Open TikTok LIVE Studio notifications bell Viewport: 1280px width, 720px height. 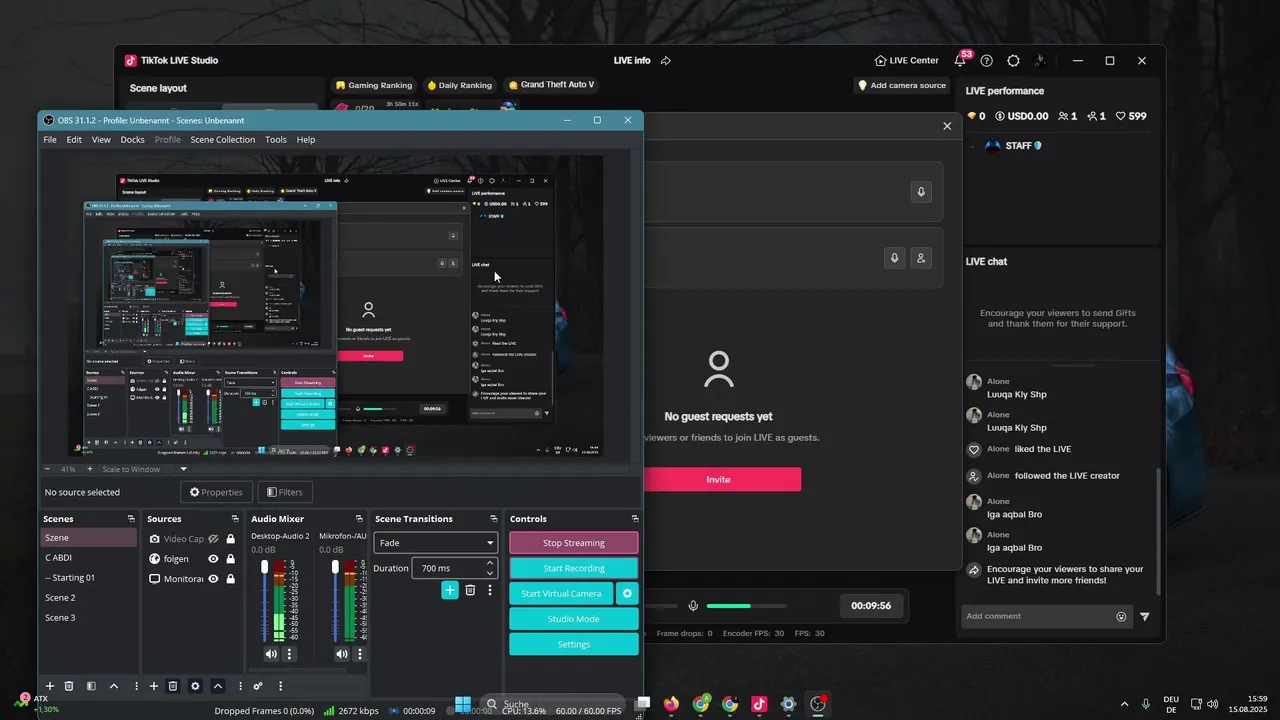click(960, 60)
